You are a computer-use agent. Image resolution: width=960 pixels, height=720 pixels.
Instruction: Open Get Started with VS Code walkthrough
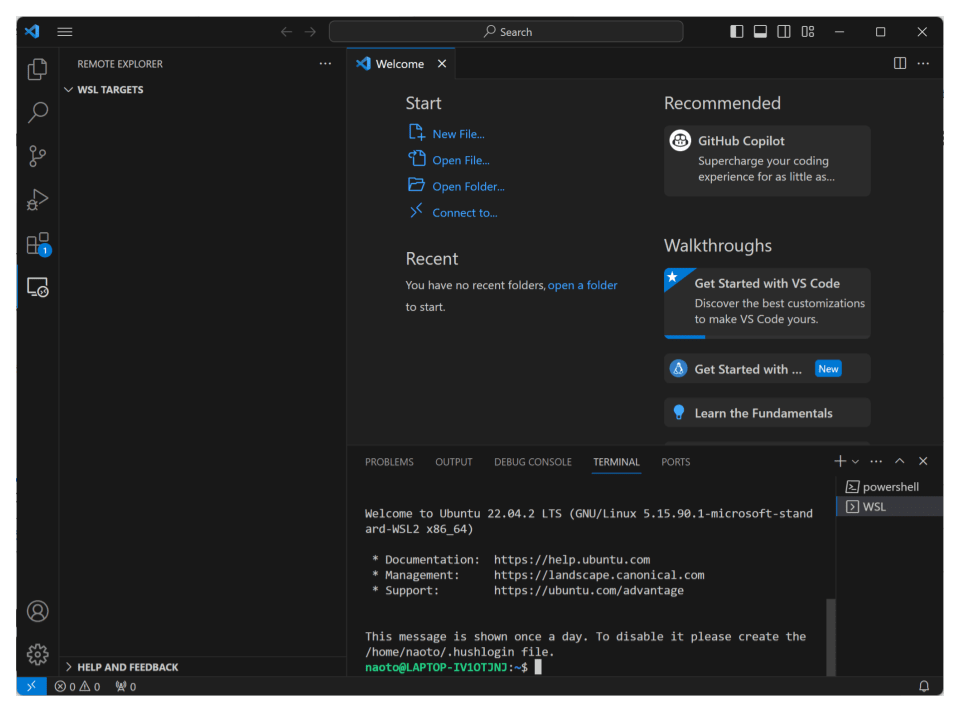click(x=767, y=302)
